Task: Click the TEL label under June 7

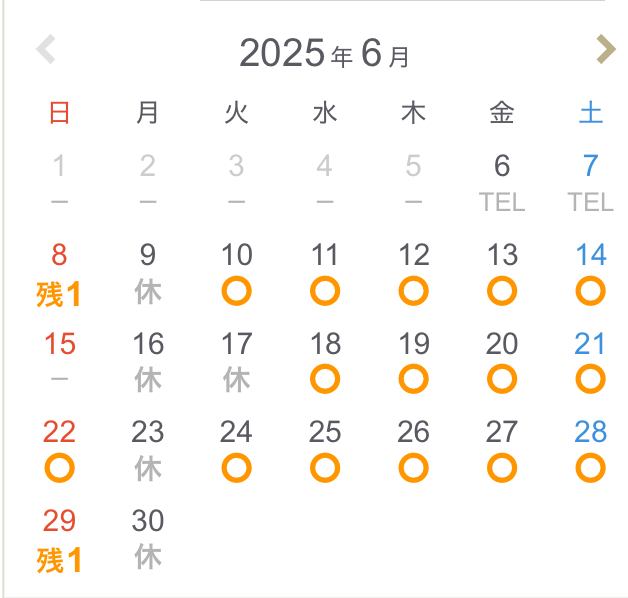Action: point(591,201)
